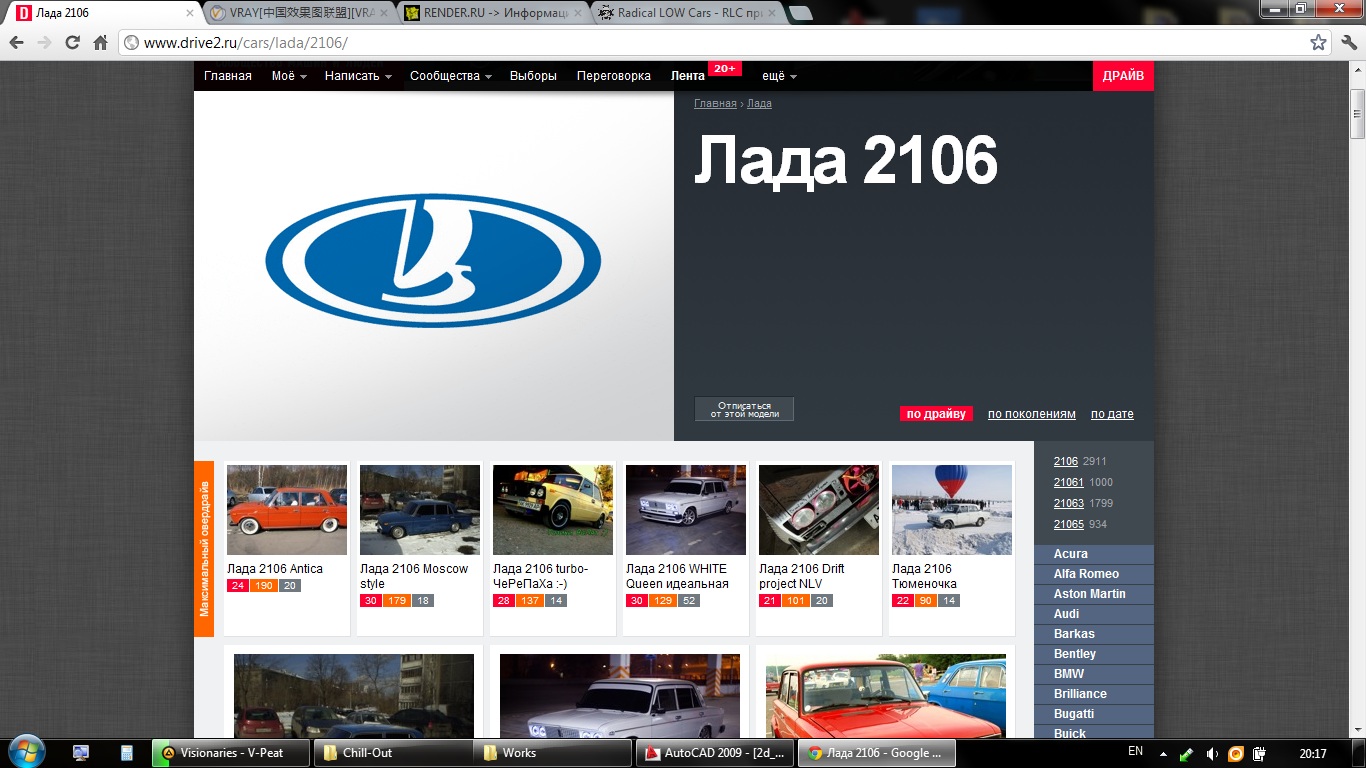Screen dimensions: 1366x768
Task: Open a new browser tab
Action: pos(800,13)
